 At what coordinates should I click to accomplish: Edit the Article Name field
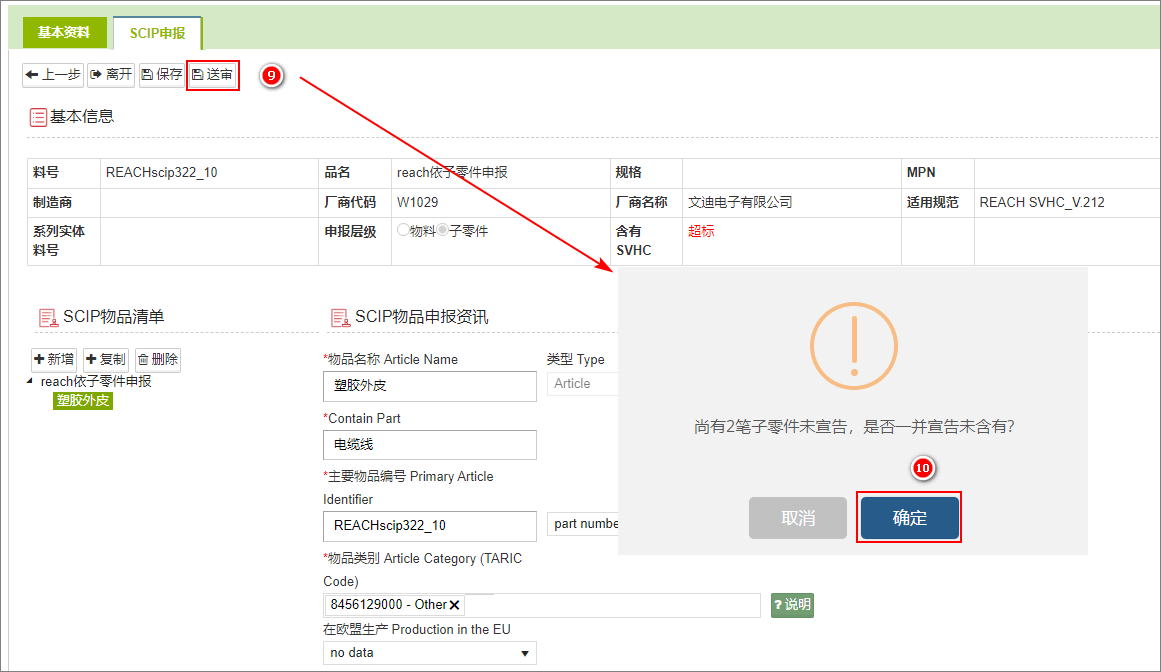[429, 386]
